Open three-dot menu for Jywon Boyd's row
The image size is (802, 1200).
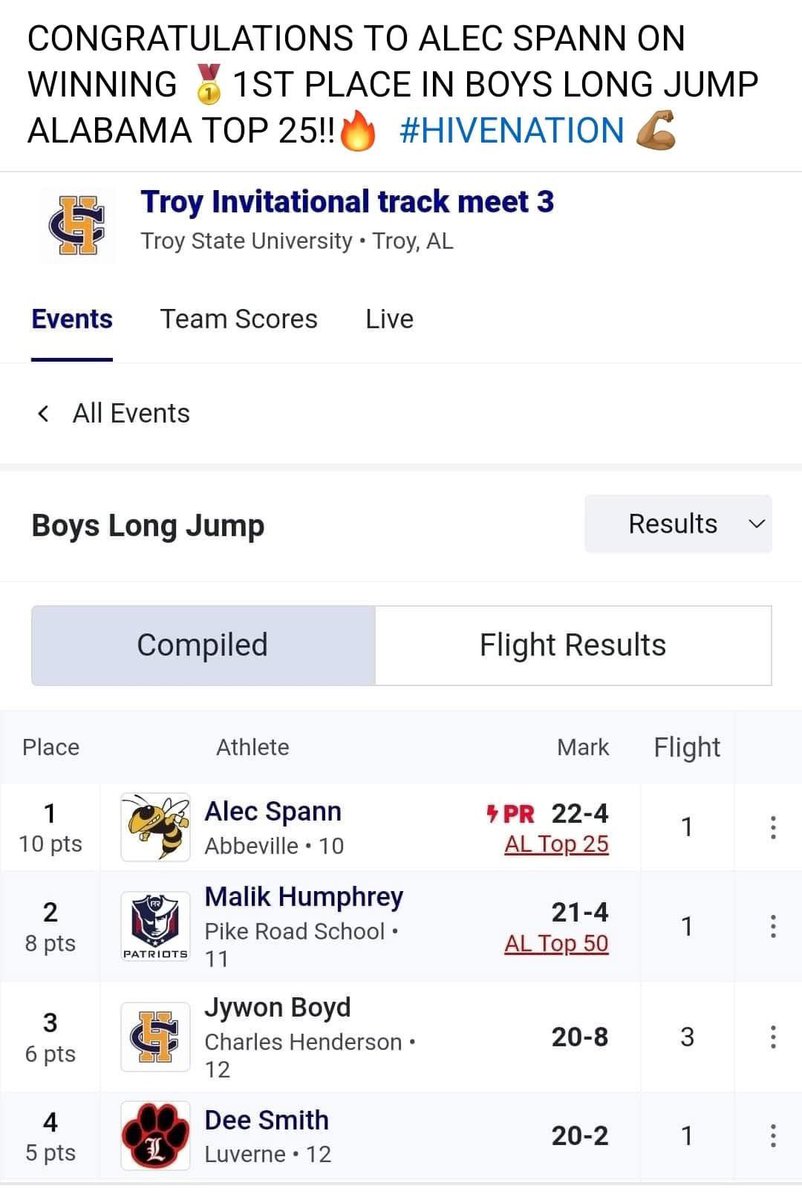tap(772, 1037)
